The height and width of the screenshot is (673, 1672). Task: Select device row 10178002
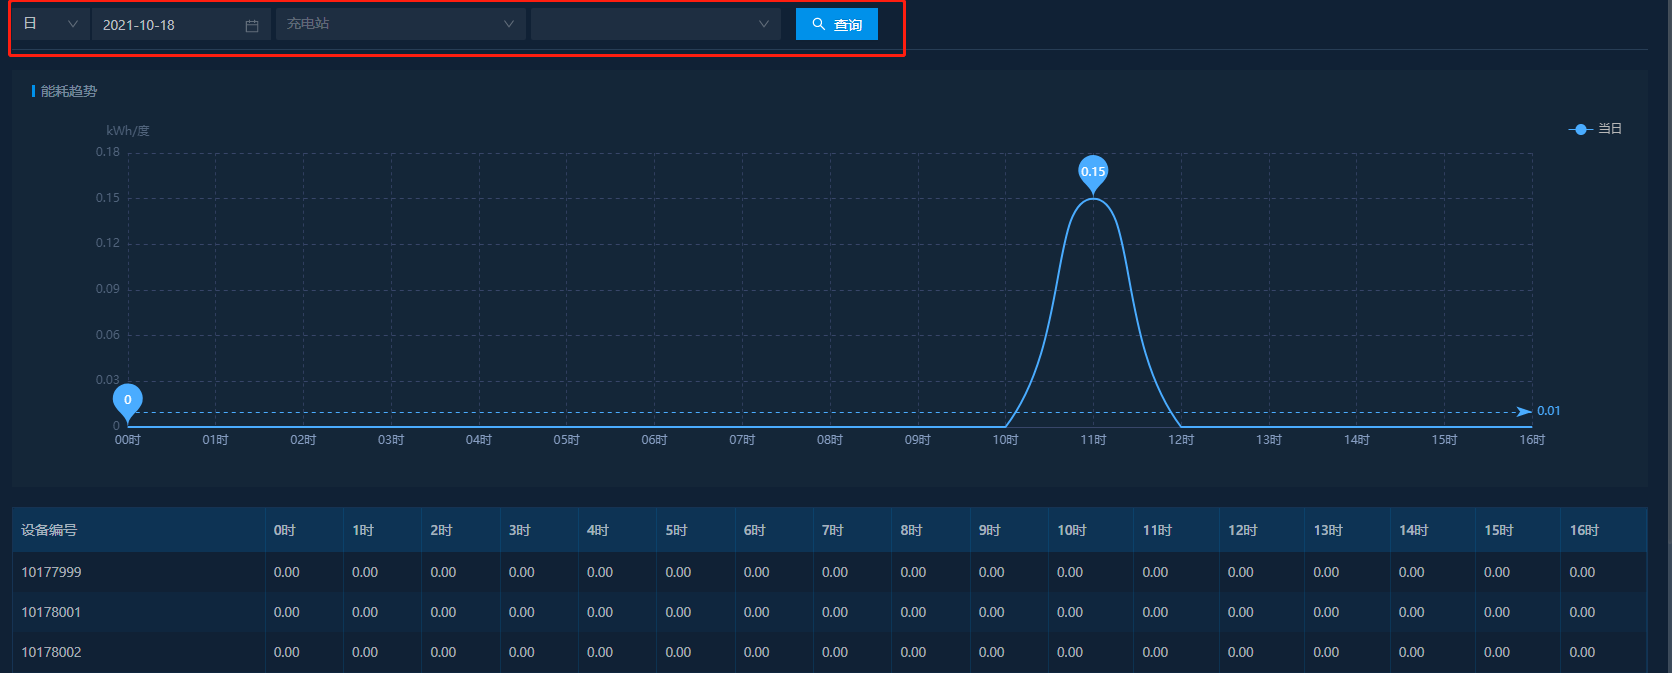51,652
